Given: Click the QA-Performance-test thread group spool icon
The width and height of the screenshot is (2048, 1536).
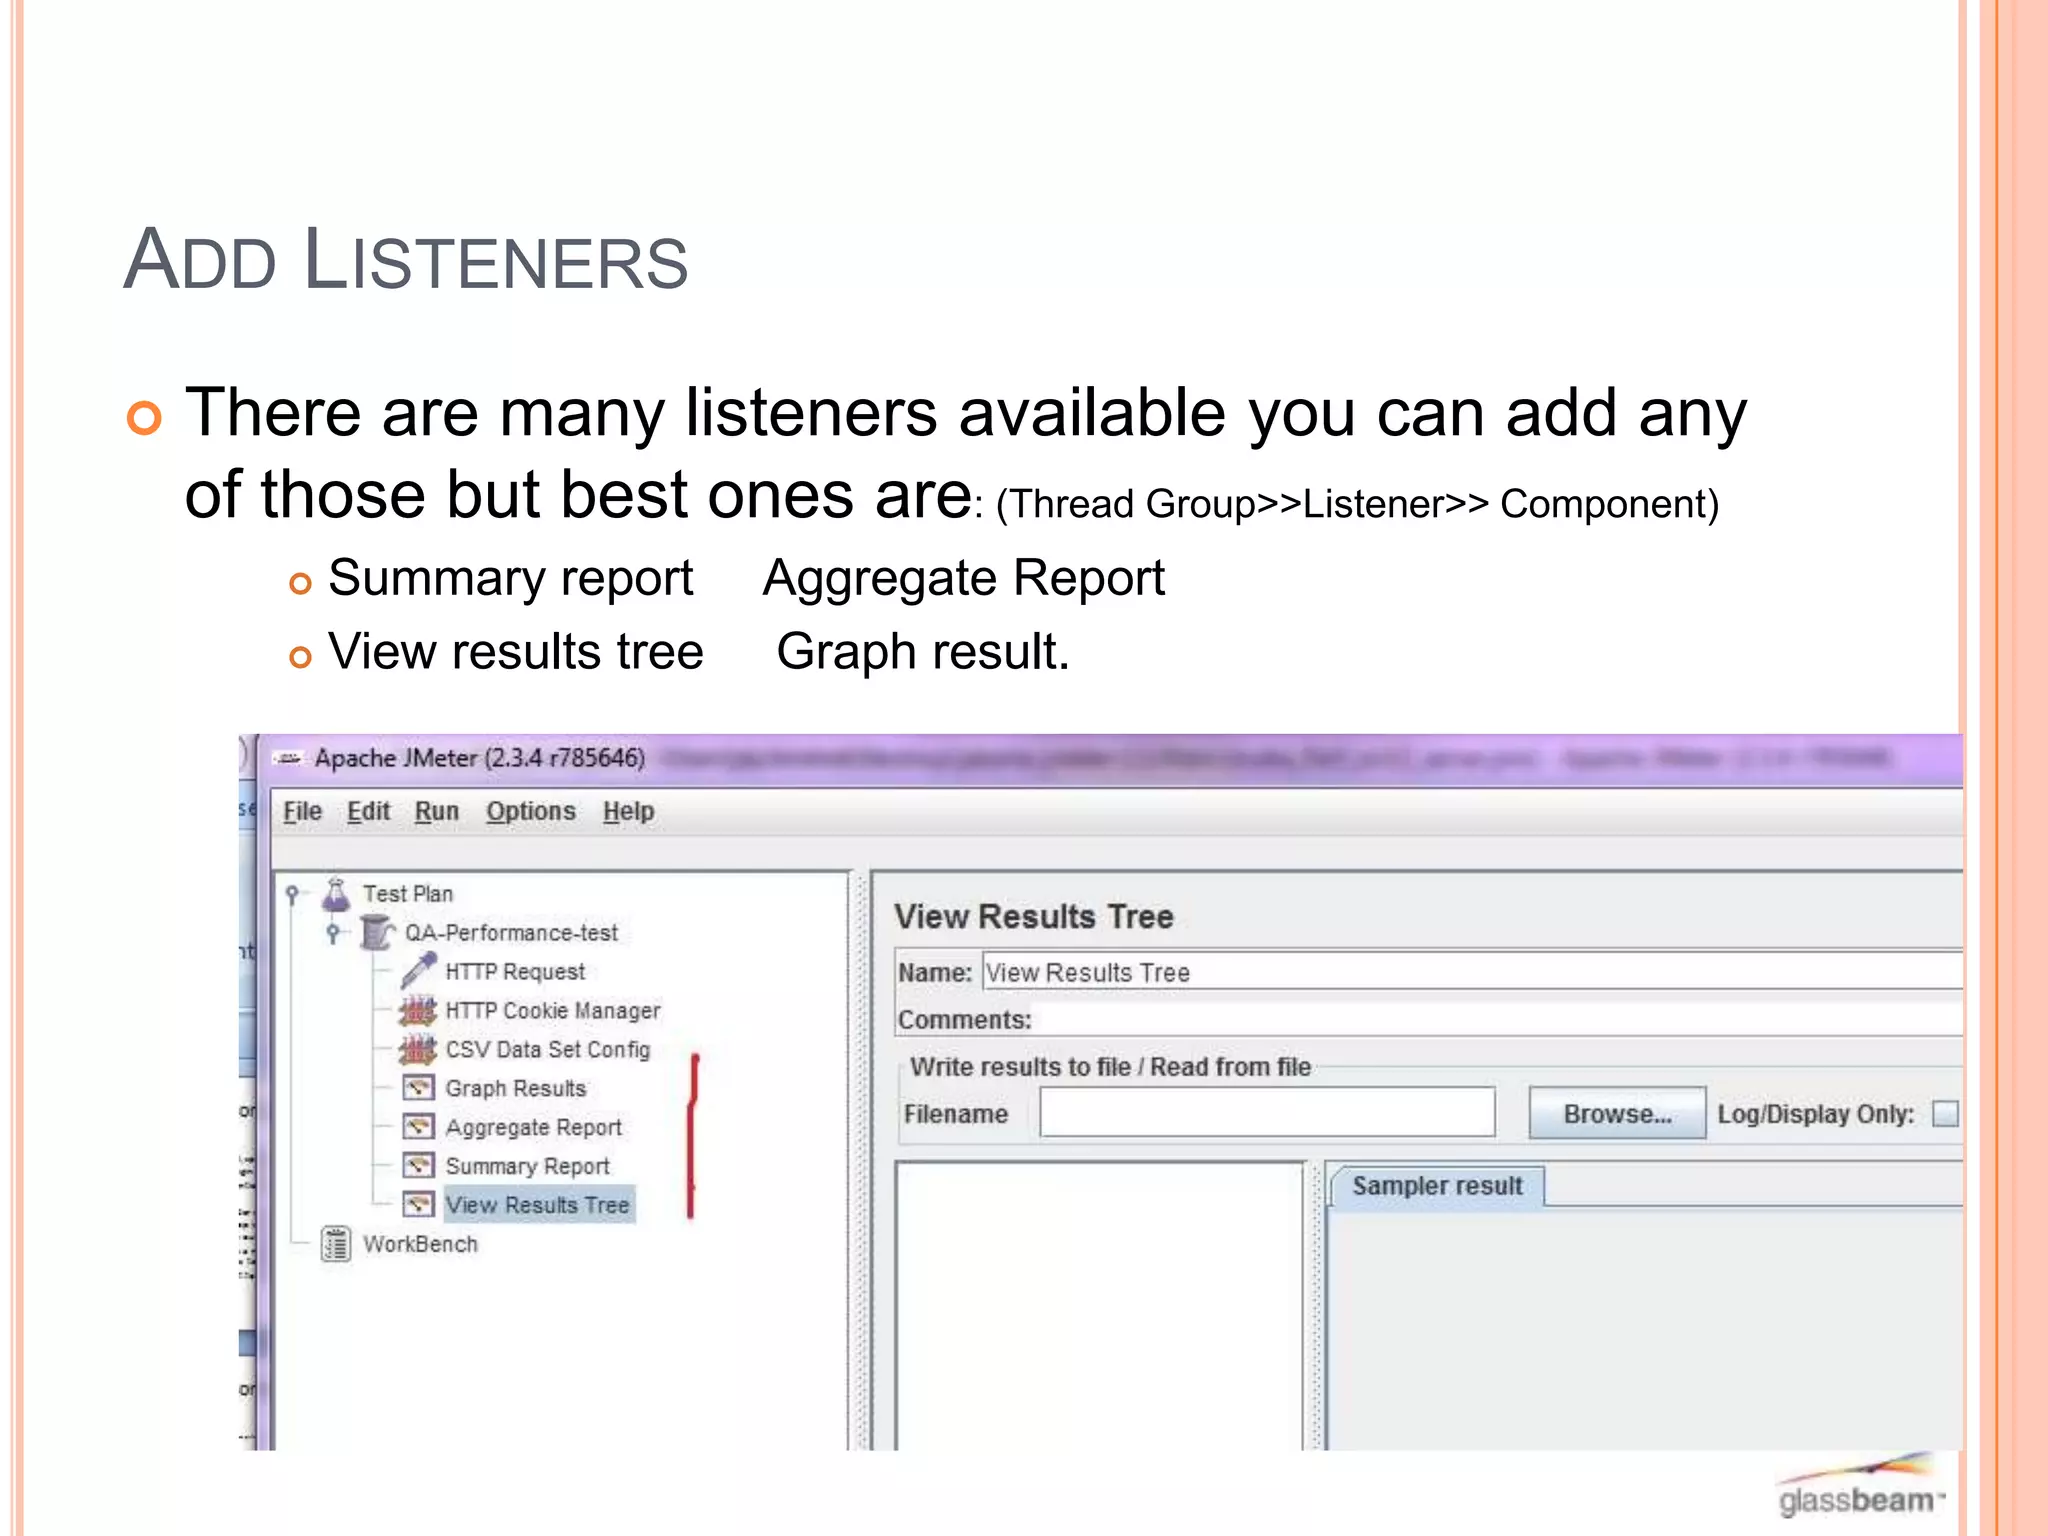Looking at the screenshot, I should (377, 932).
